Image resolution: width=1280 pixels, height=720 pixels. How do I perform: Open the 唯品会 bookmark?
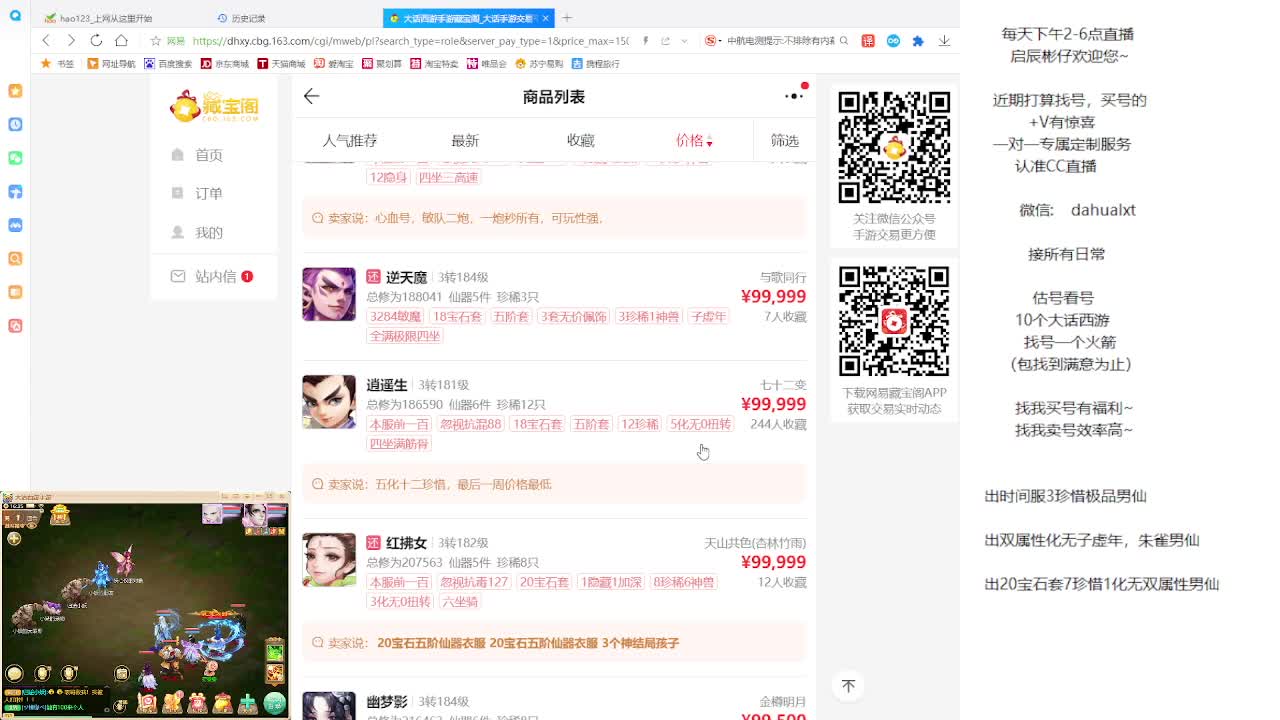[487, 64]
